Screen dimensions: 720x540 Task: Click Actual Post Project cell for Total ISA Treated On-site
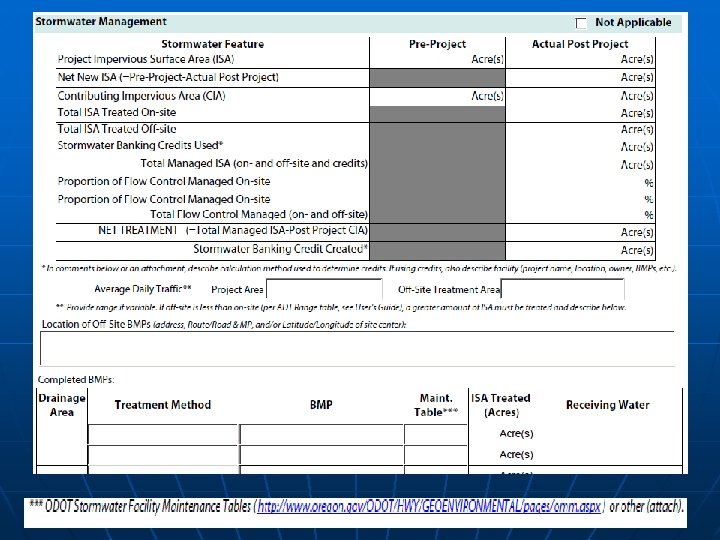pyautogui.click(x=580, y=113)
